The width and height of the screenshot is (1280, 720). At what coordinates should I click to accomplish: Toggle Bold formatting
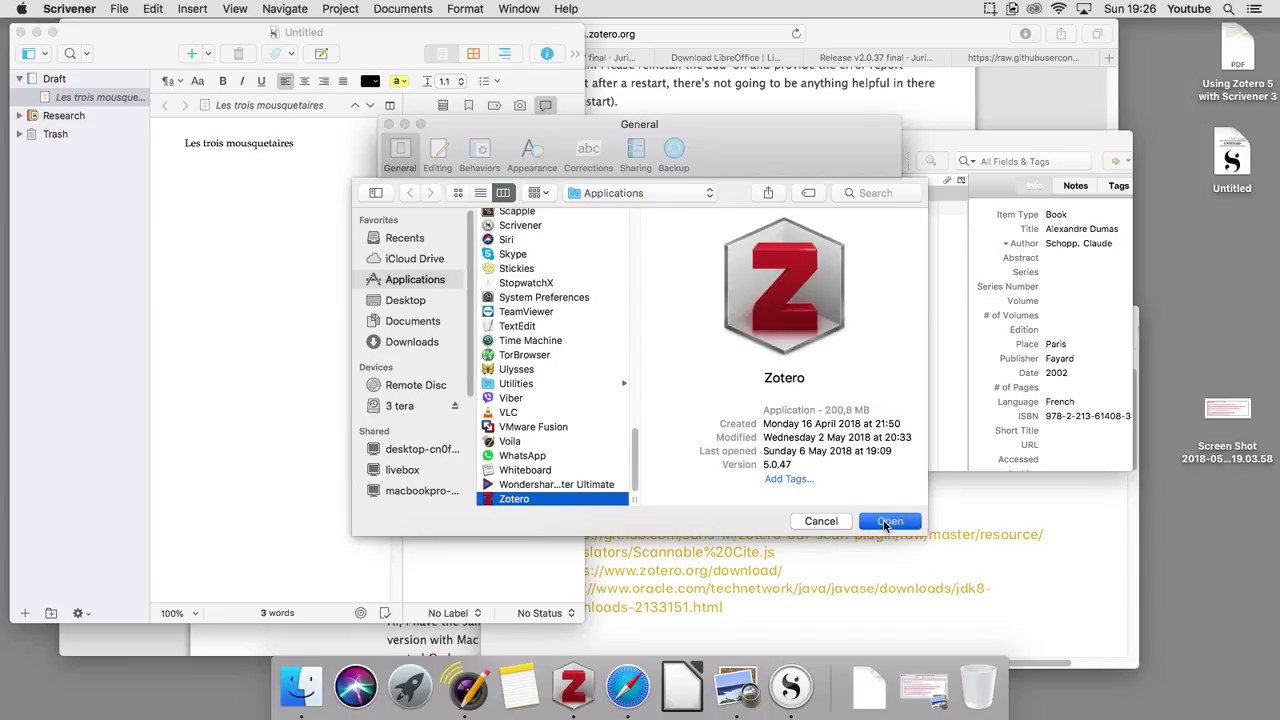(x=223, y=81)
